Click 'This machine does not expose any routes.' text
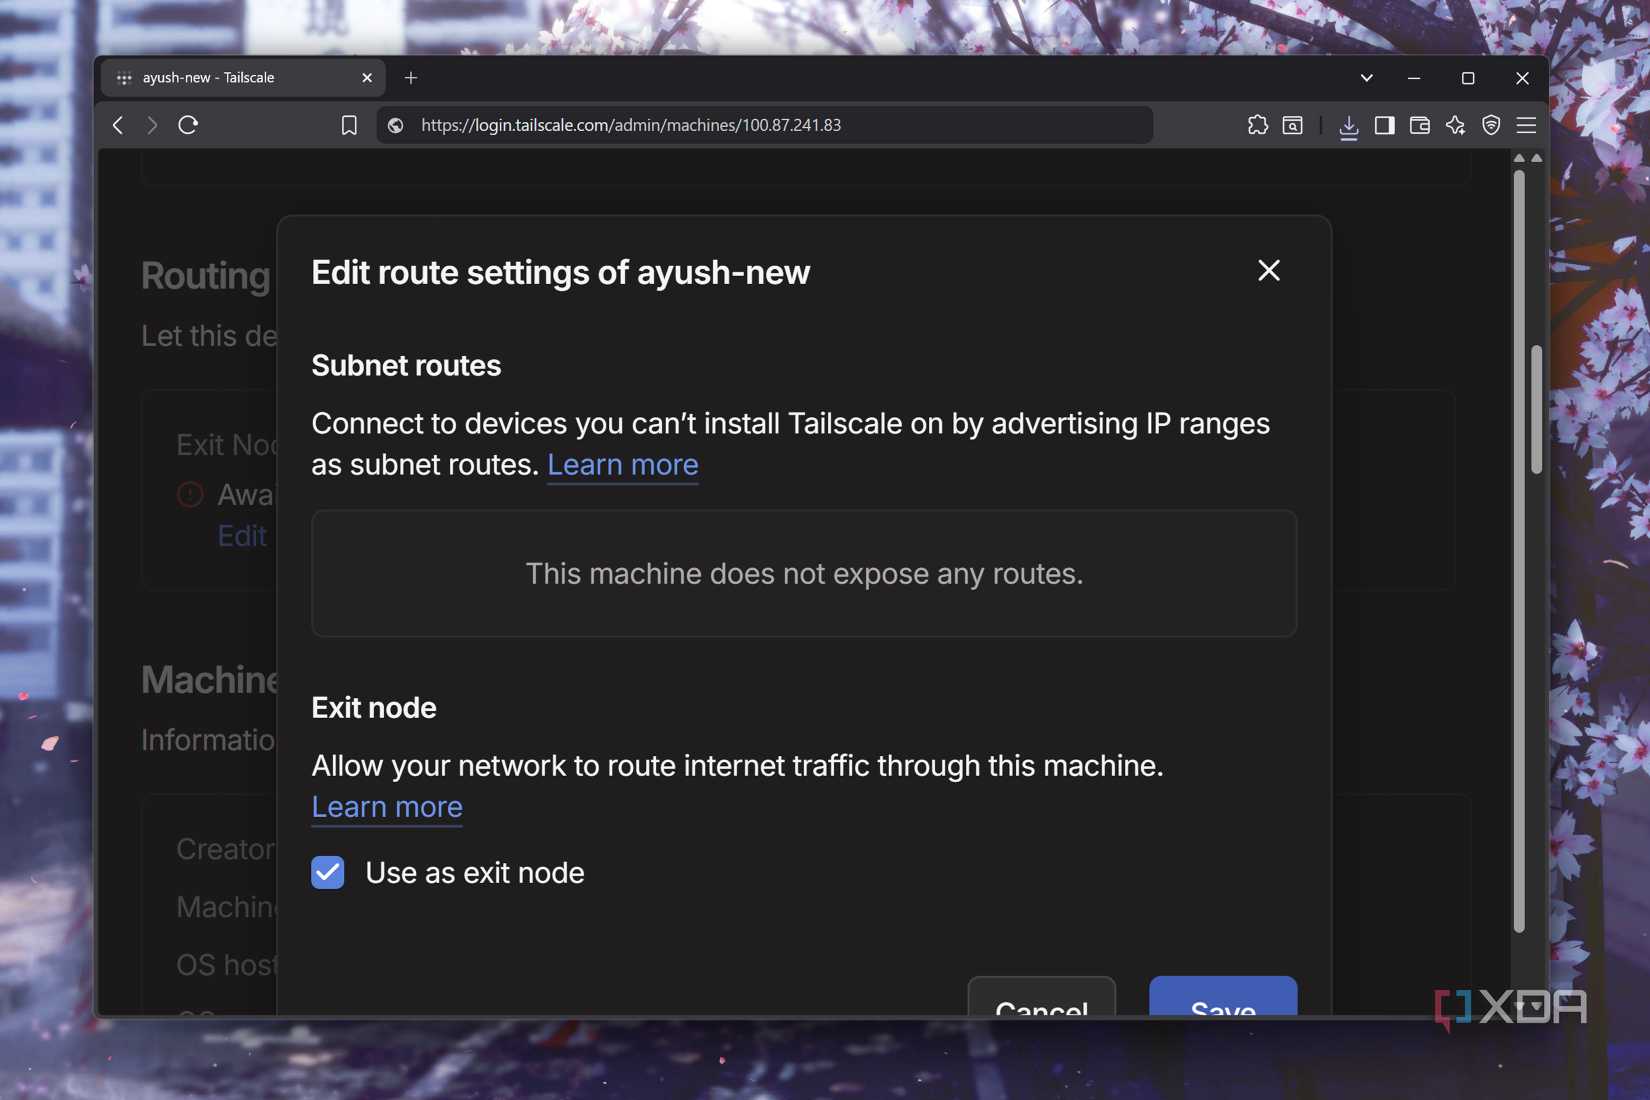 coord(804,574)
